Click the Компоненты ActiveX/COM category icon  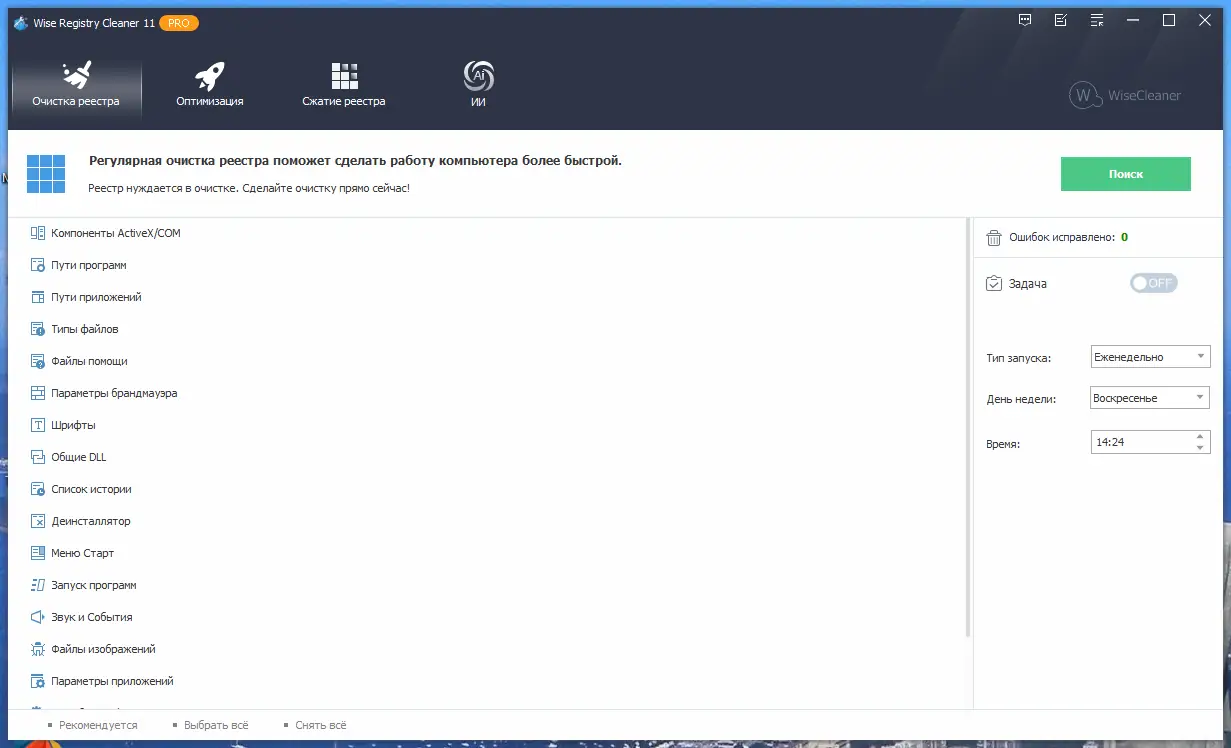[37, 232]
